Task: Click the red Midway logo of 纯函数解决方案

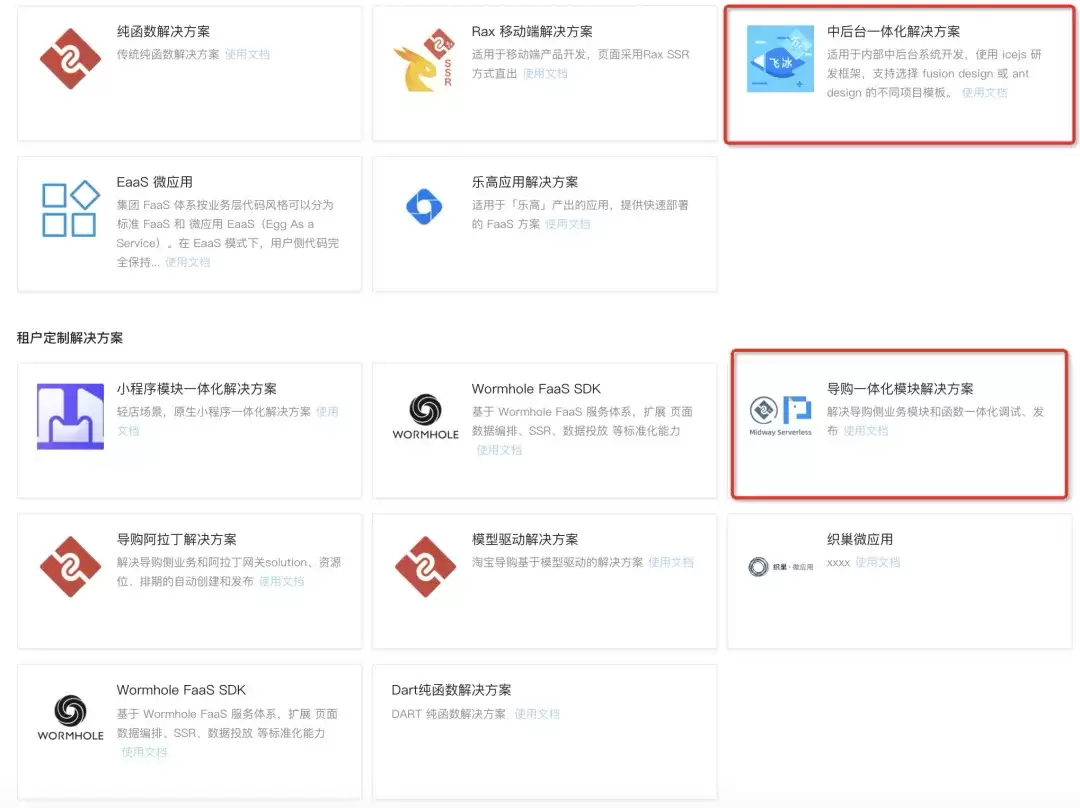Action: (x=70, y=59)
